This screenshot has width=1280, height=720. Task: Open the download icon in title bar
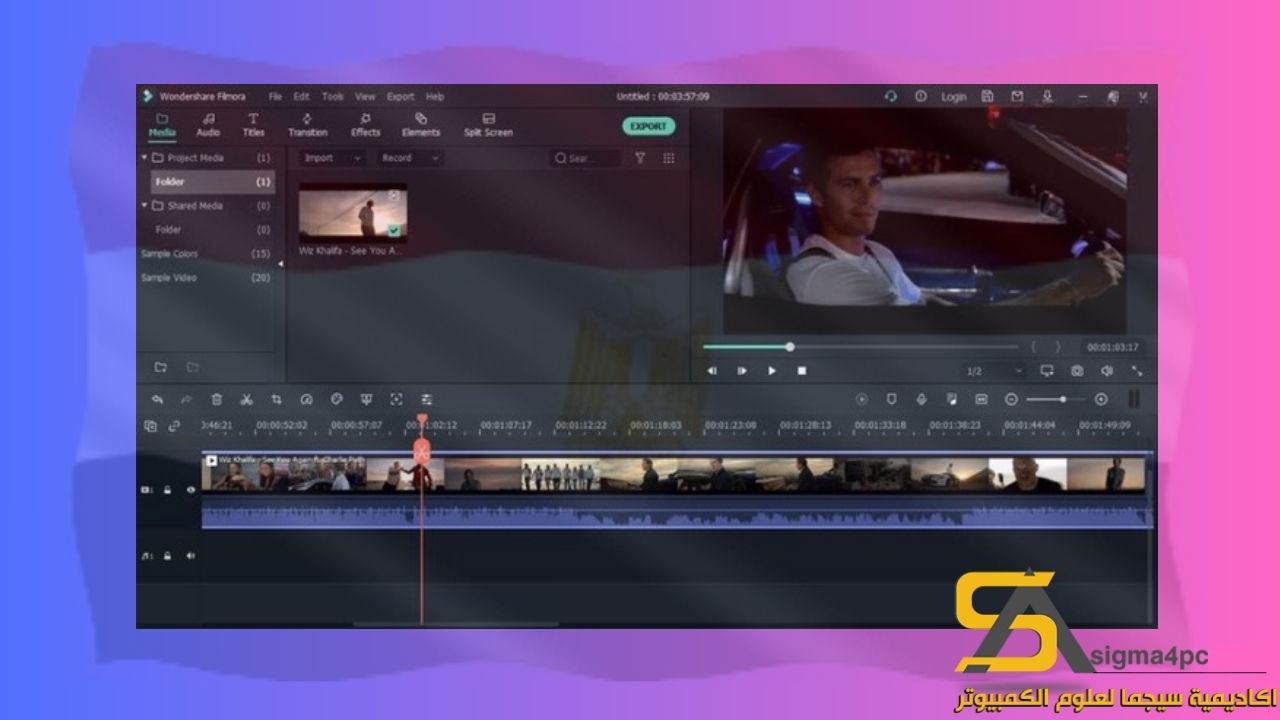[x=1047, y=97]
